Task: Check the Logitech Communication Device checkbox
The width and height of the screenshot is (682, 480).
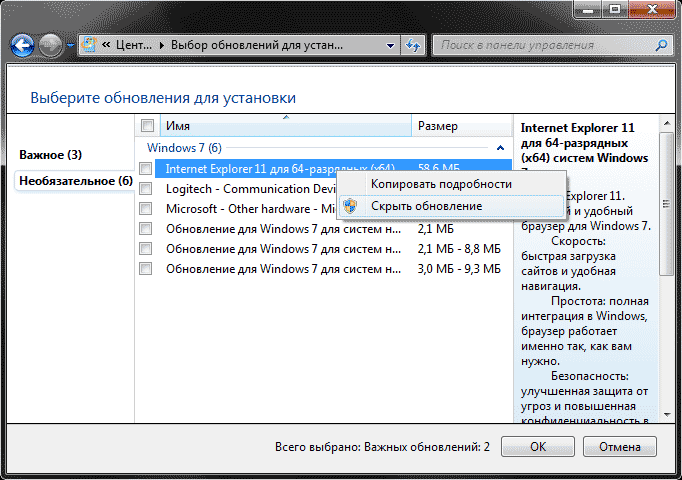Action: click(x=146, y=189)
